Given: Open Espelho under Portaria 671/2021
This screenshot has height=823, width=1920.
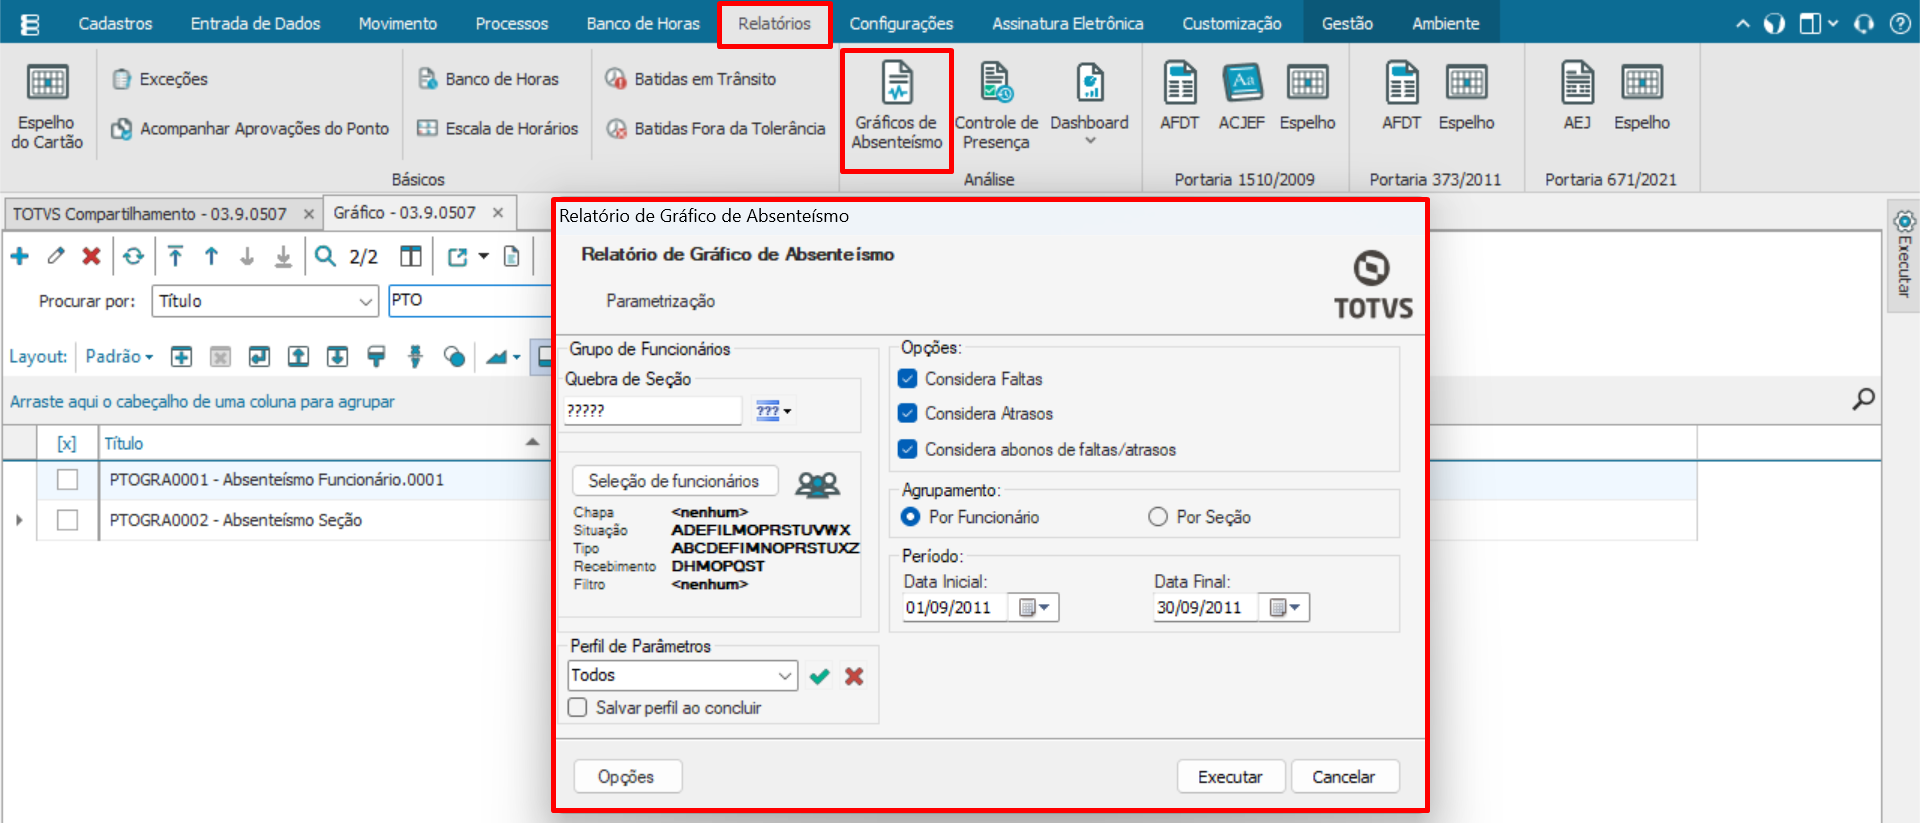Looking at the screenshot, I should [1642, 97].
